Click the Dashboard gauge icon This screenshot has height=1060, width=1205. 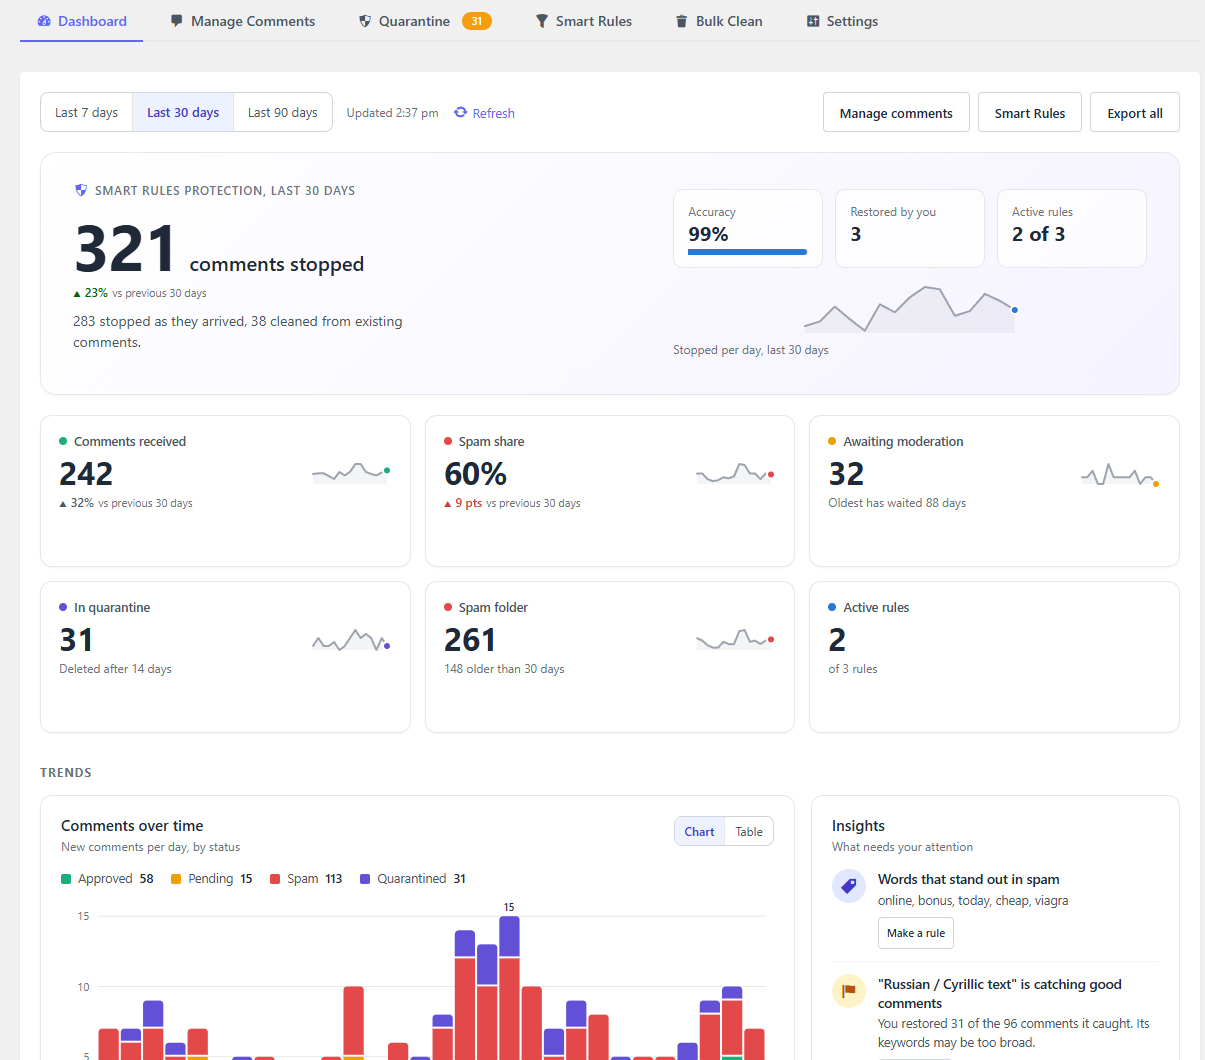coord(44,21)
